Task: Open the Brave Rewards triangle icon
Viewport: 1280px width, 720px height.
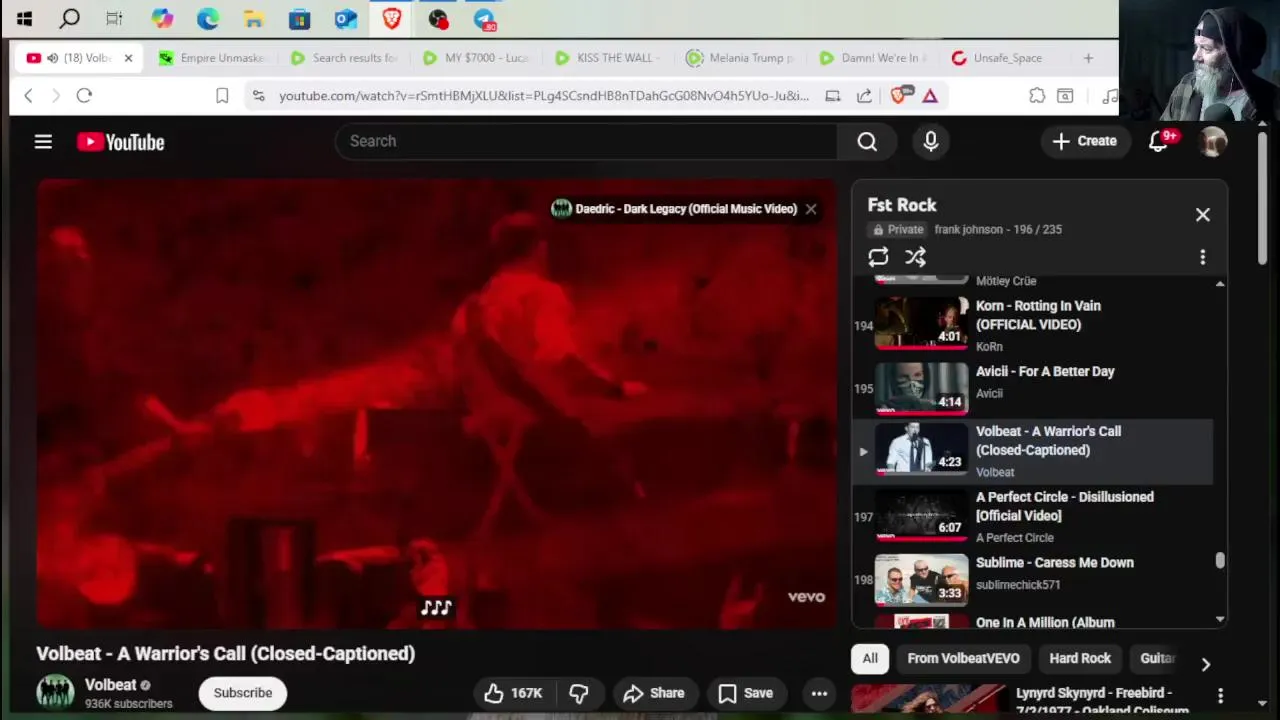Action: coord(930,96)
